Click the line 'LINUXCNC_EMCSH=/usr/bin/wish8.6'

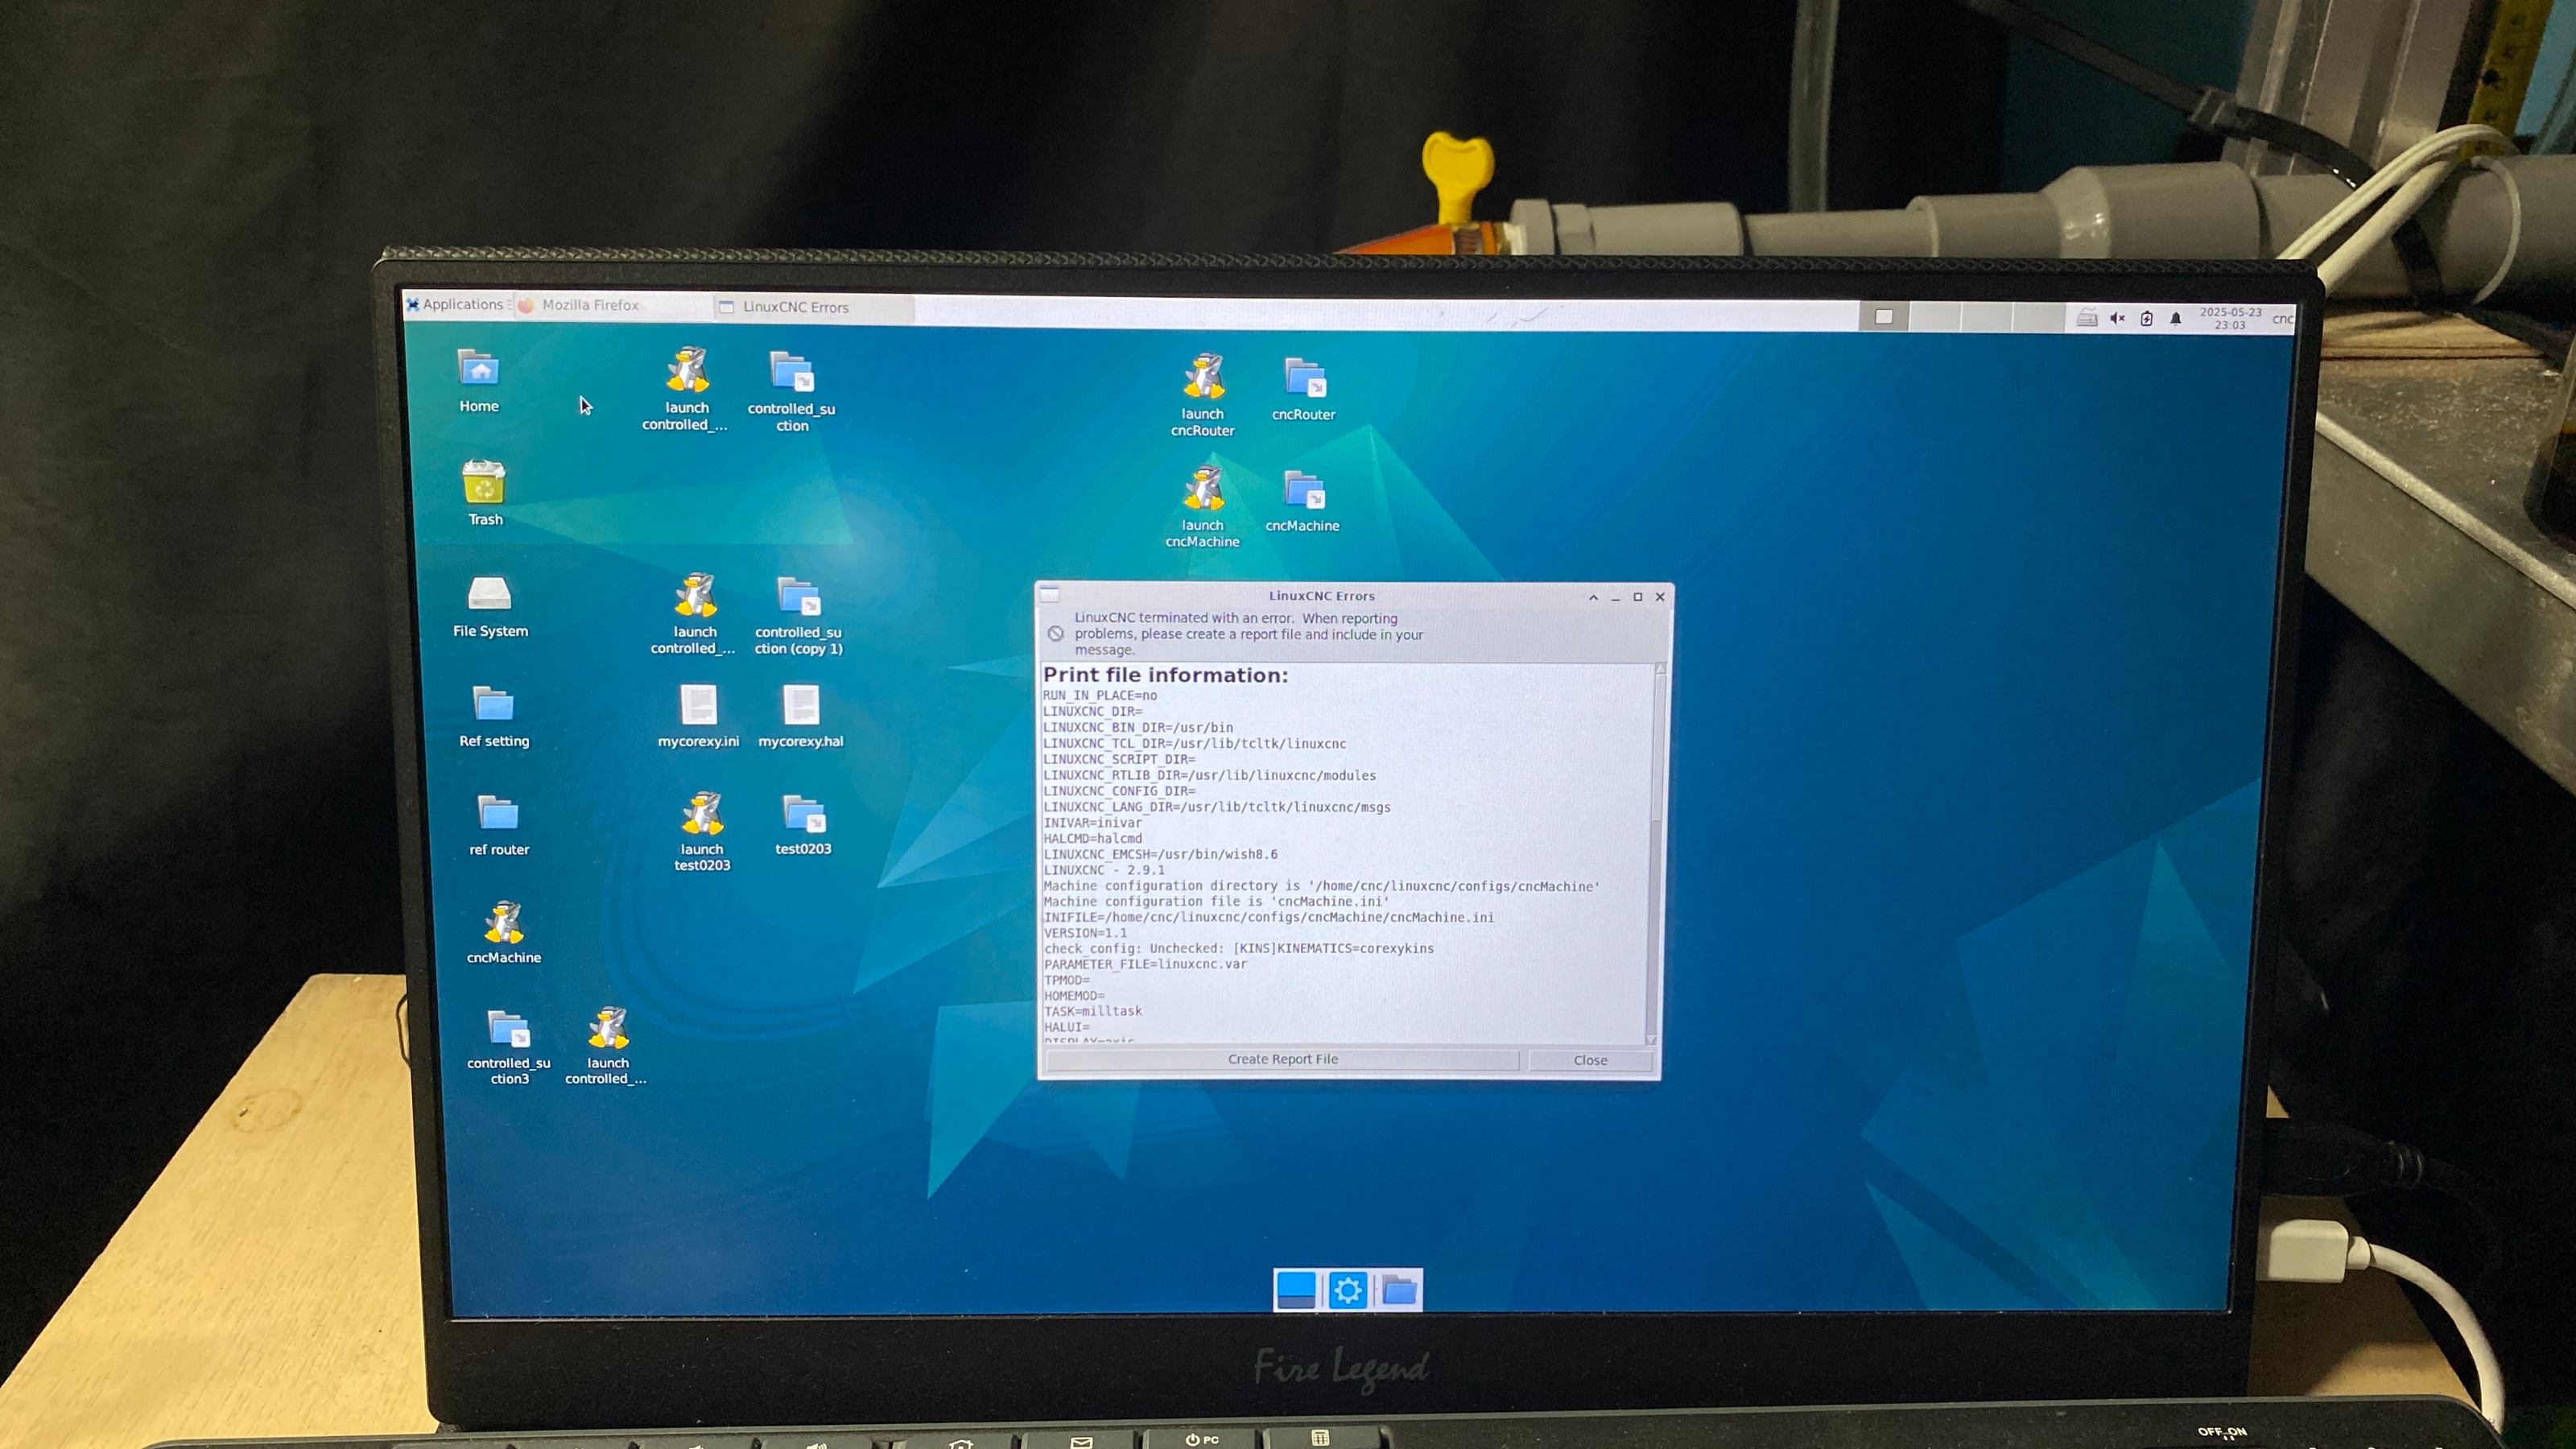[x=1161, y=854]
